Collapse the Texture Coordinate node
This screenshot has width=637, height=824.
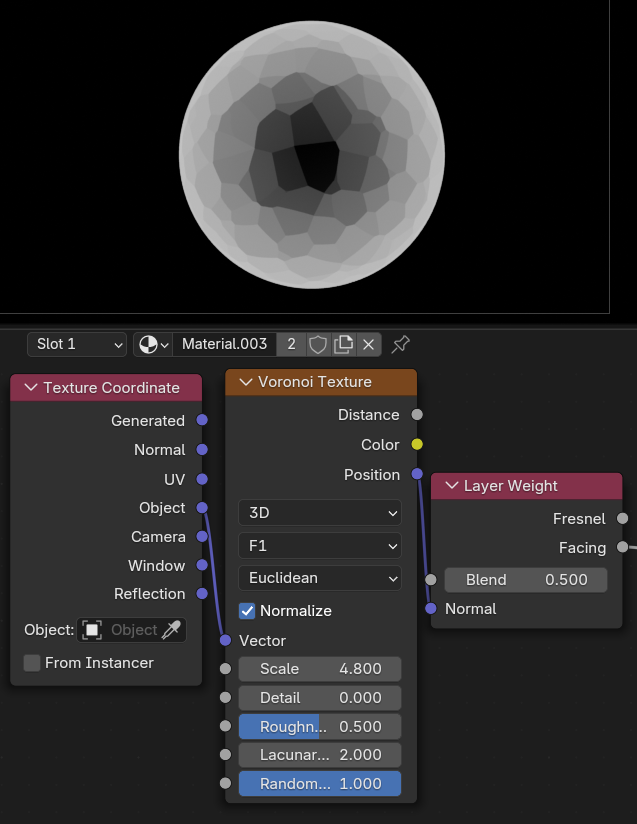click(x=30, y=388)
